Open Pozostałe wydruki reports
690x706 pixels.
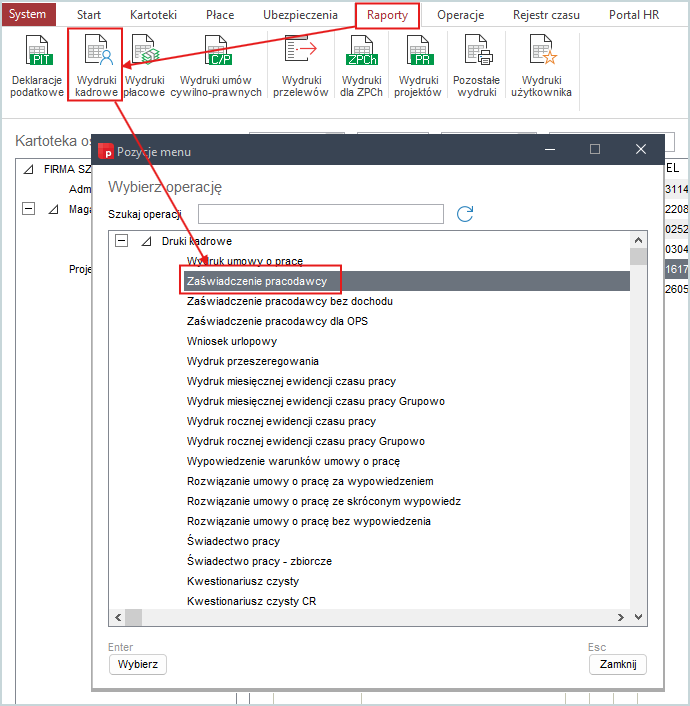coord(477,66)
